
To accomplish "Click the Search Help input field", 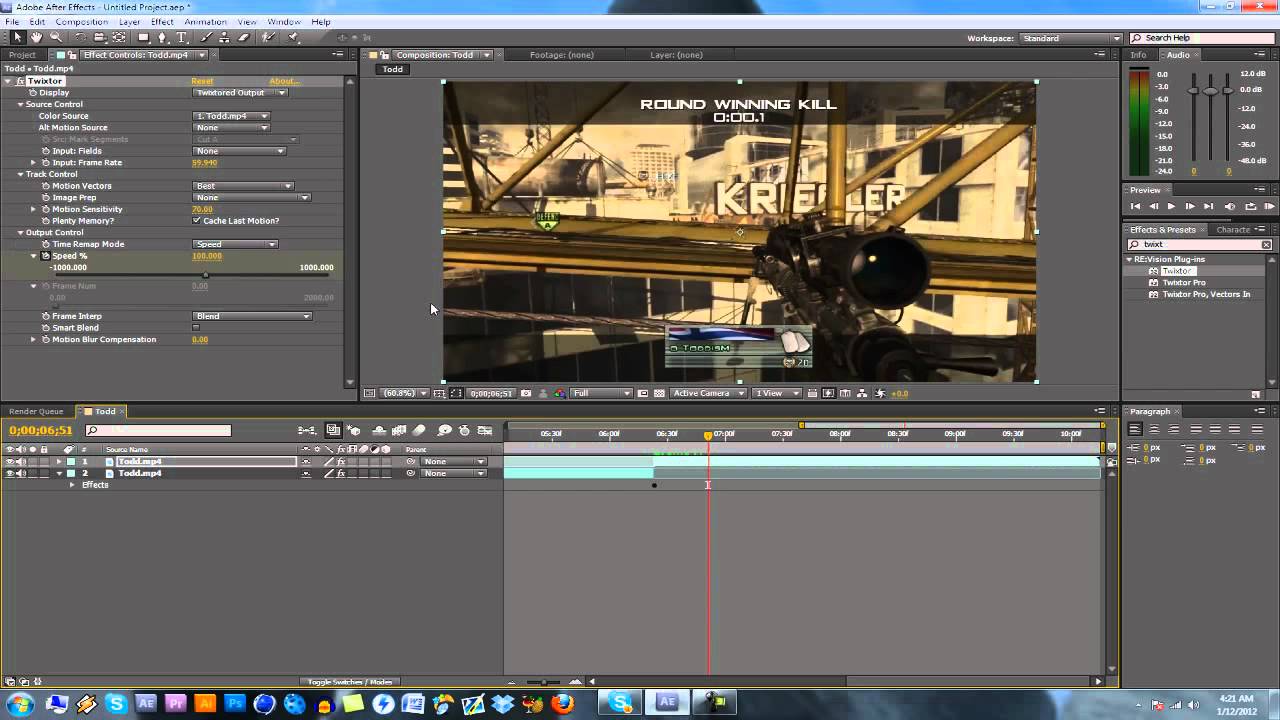I will tap(1205, 38).
